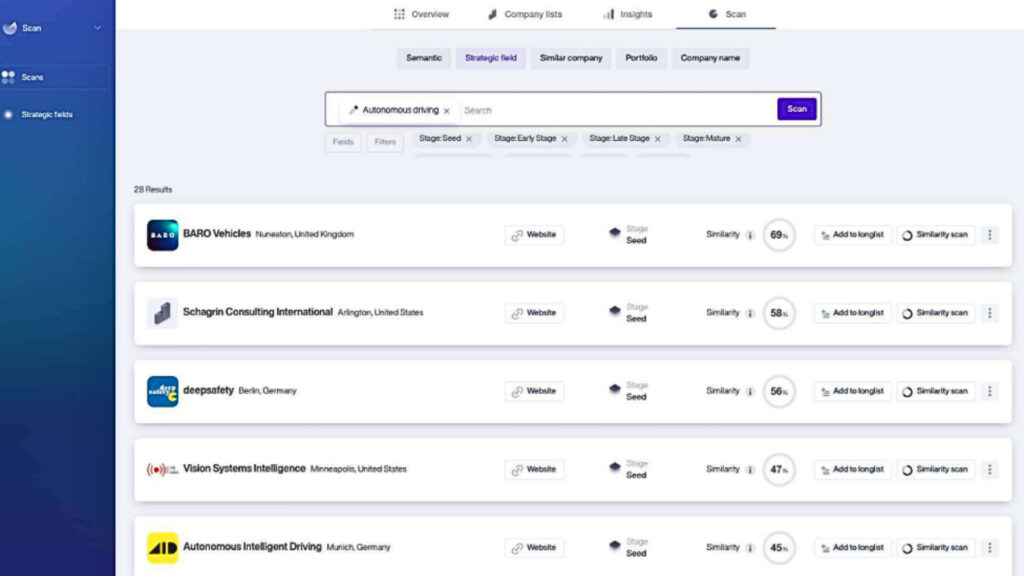Click the 69% similarity circle indicator
This screenshot has width=1024, height=576.
click(x=778, y=235)
